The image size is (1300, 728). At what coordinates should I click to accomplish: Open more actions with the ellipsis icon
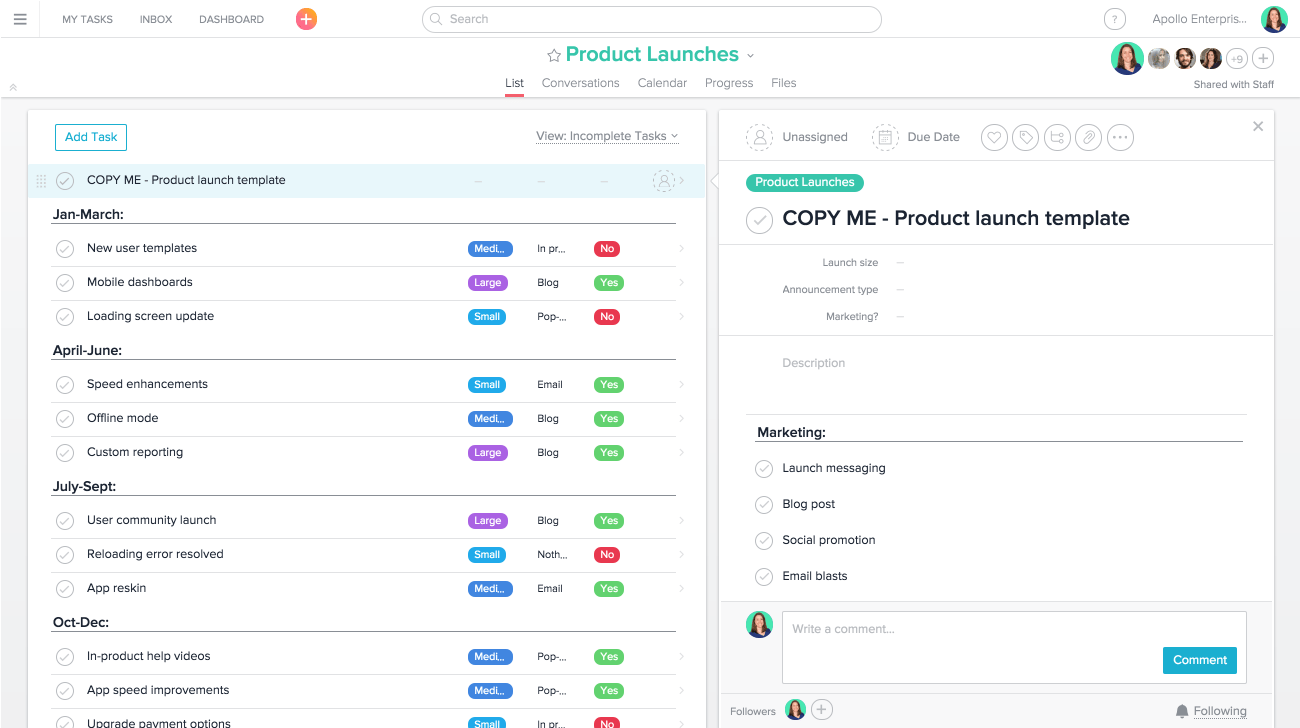point(1120,137)
